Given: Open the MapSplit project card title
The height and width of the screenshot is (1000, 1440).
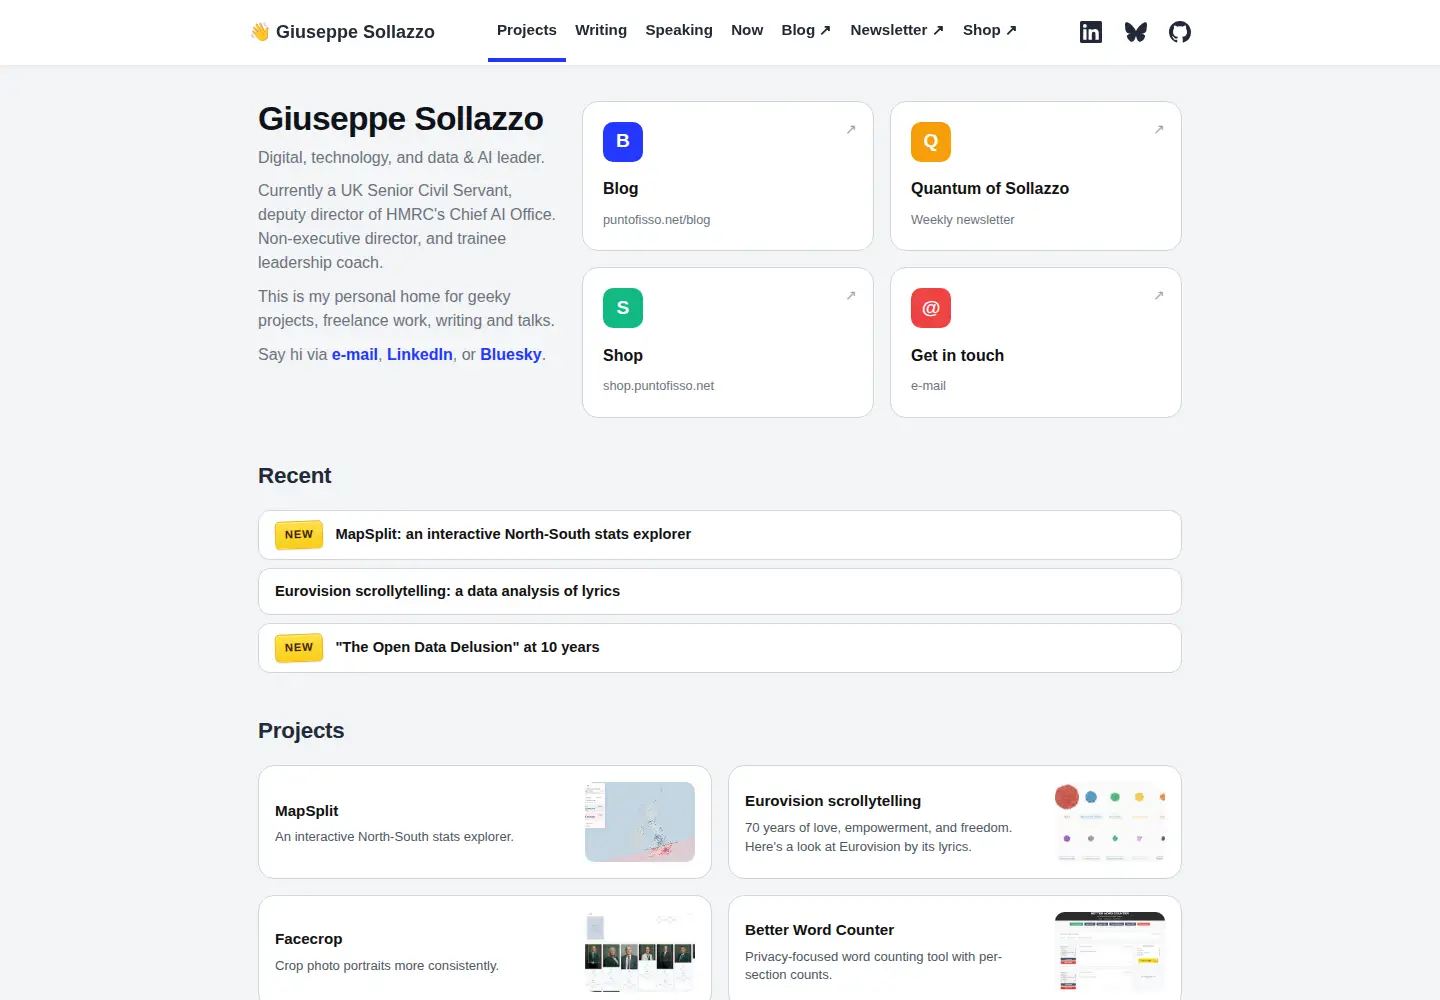Looking at the screenshot, I should (x=307, y=811).
